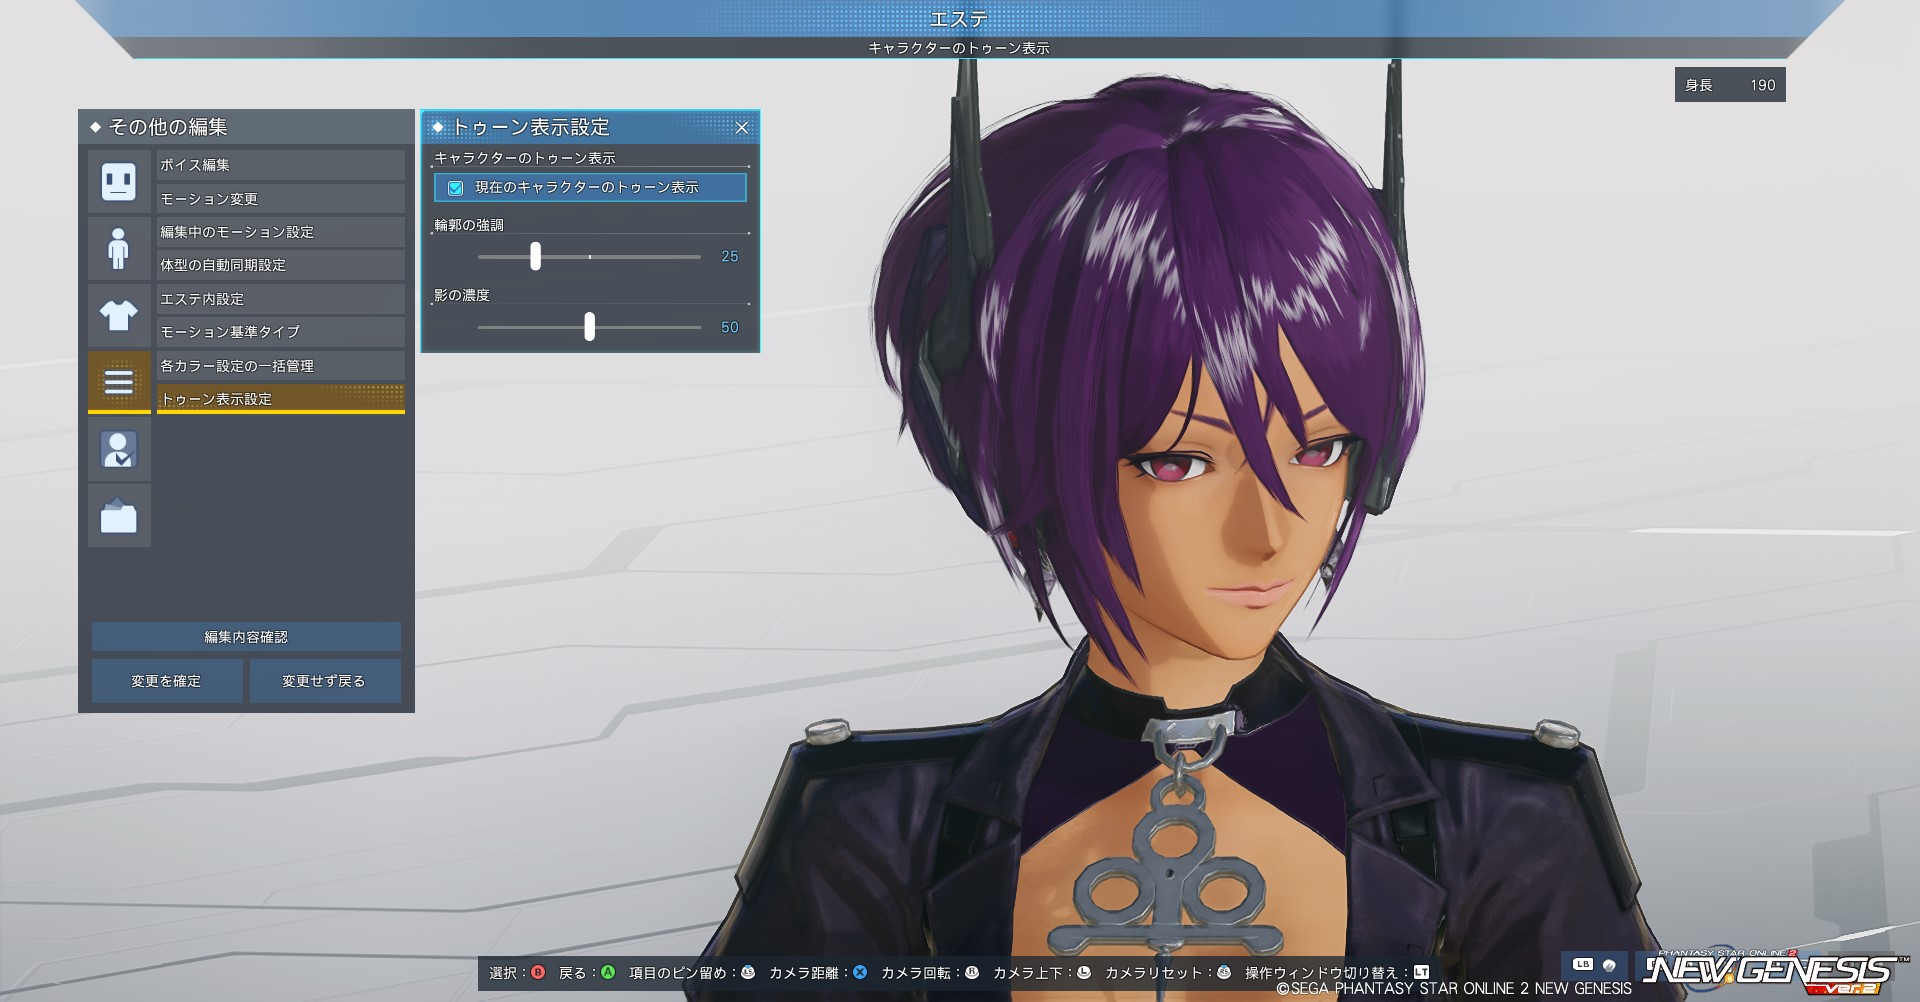Adjust the 輪郭の強調 slider handle
This screenshot has width=1920, height=1002.
535,256
